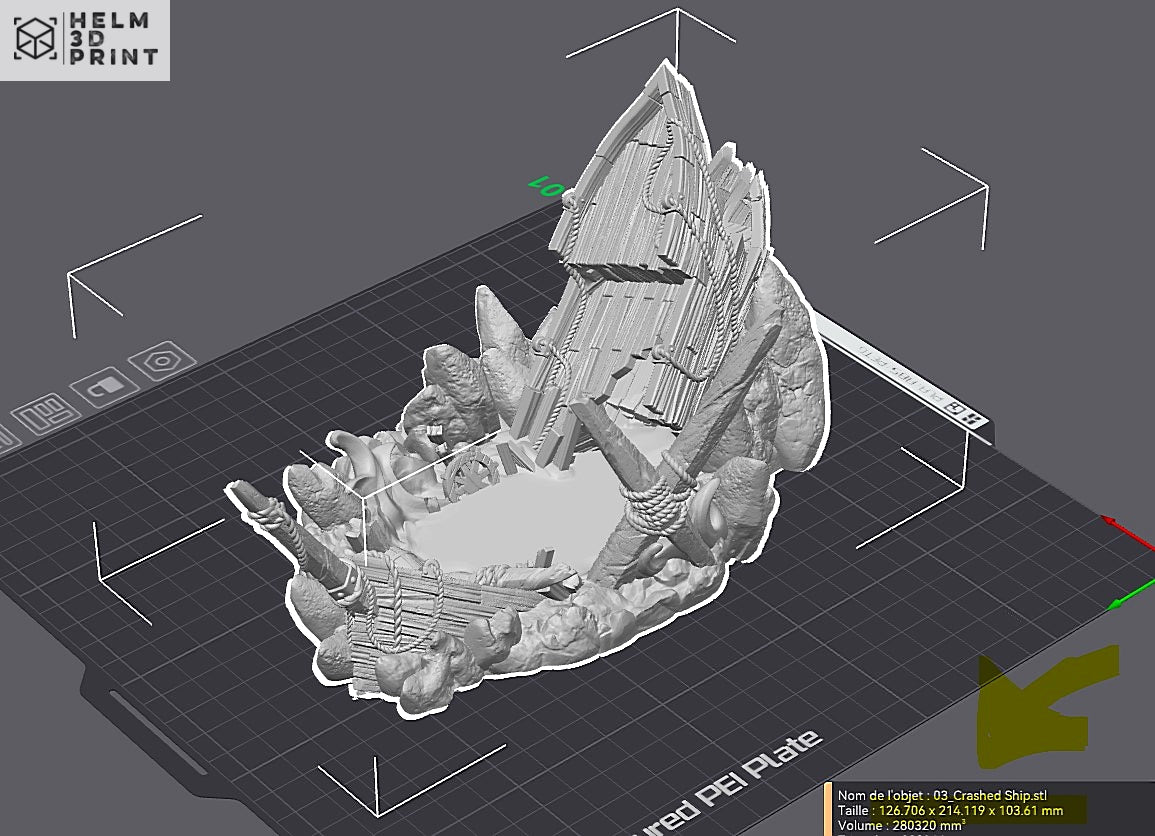Click the green plate number 01 label
1155x836 pixels.
[547, 186]
